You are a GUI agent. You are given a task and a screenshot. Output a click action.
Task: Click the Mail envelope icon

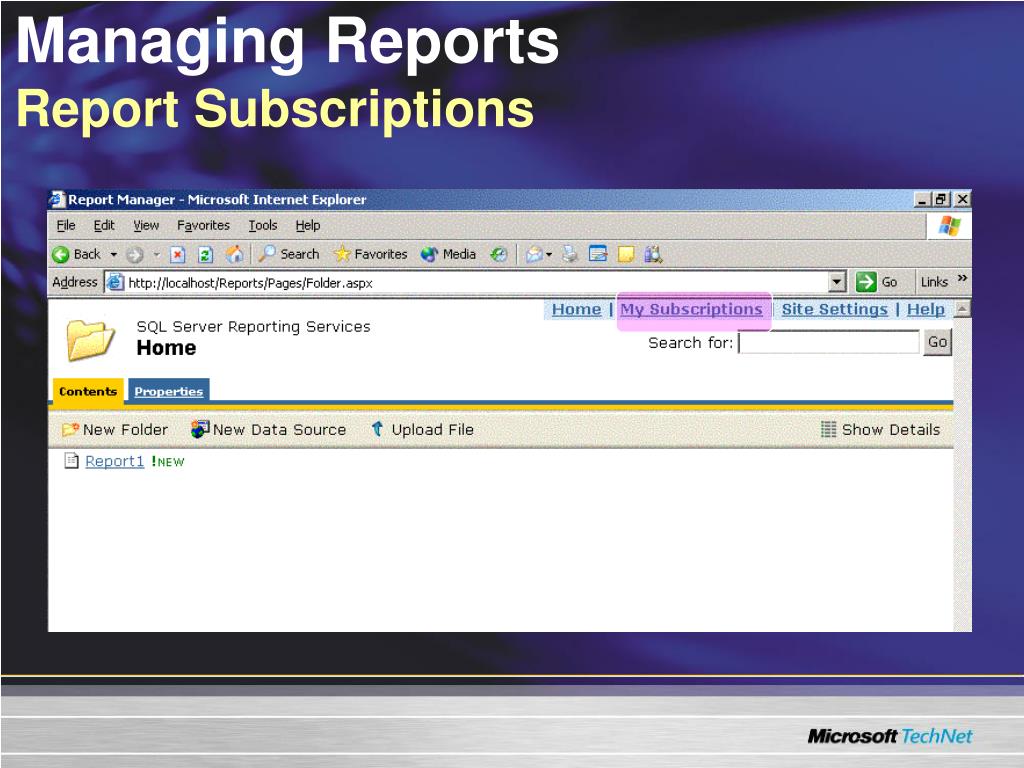(x=534, y=254)
